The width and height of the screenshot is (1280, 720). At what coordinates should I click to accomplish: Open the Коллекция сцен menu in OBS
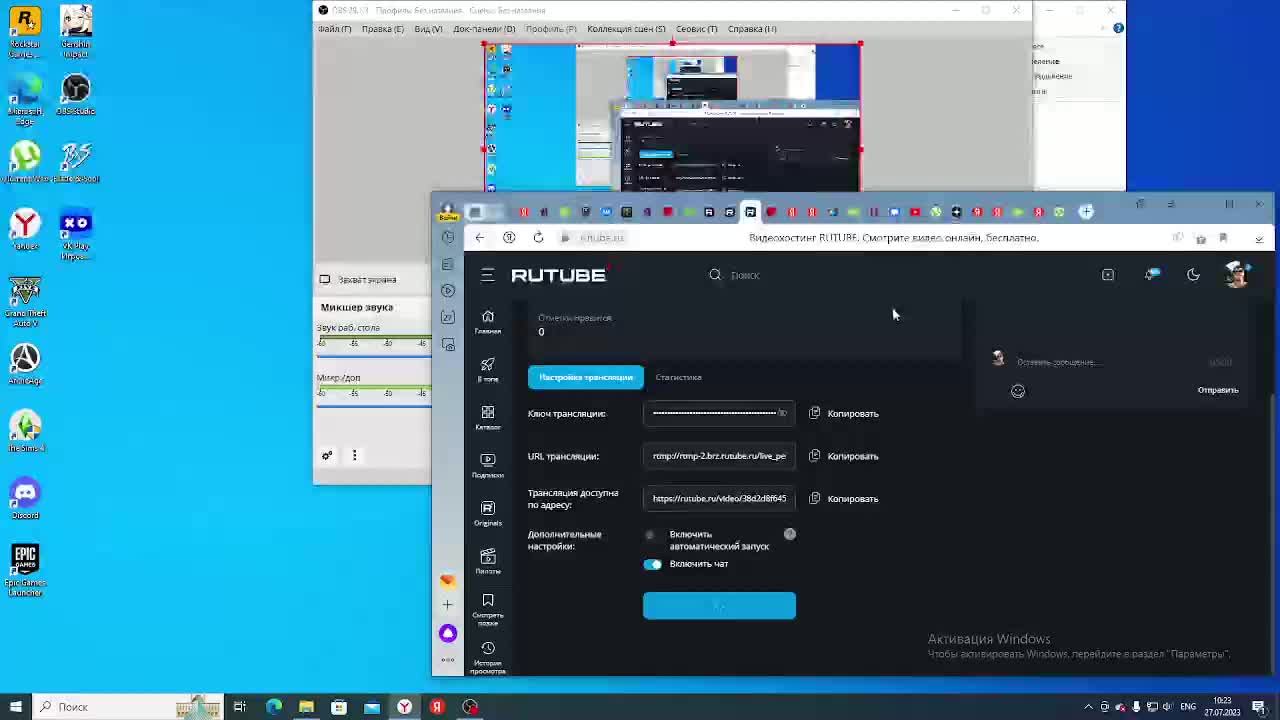pyautogui.click(x=626, y=29)
